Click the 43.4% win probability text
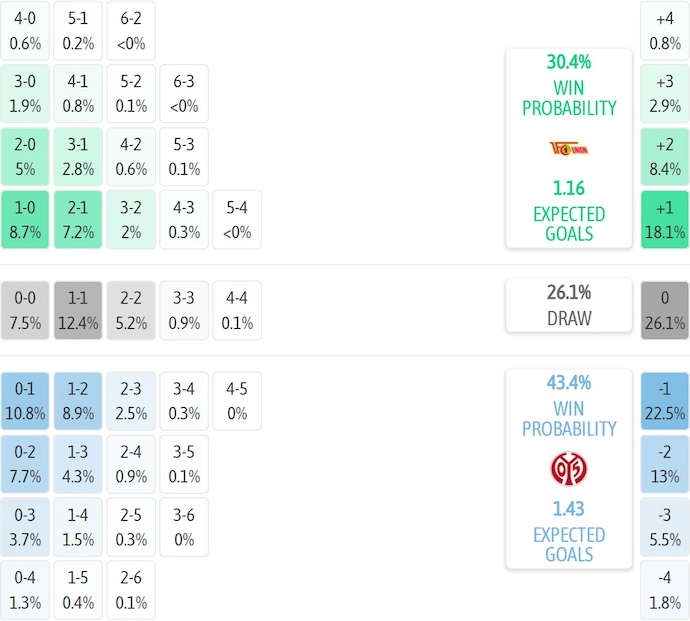The height and width of the screenshot is (621, 690). pos(568,382)
